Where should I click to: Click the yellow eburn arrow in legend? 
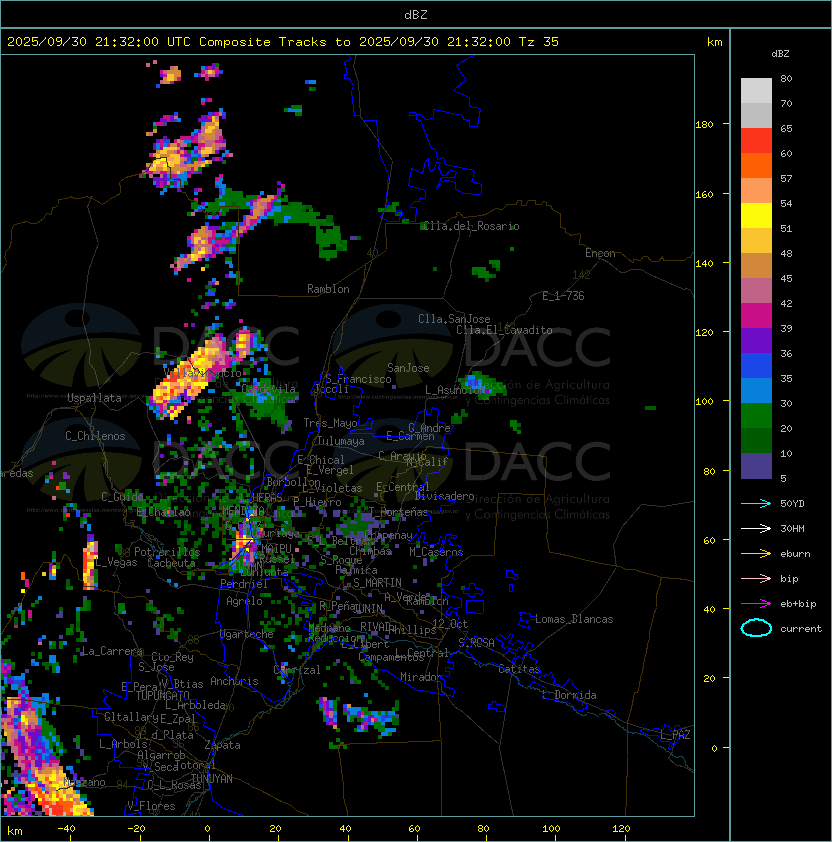pos(756,553)
